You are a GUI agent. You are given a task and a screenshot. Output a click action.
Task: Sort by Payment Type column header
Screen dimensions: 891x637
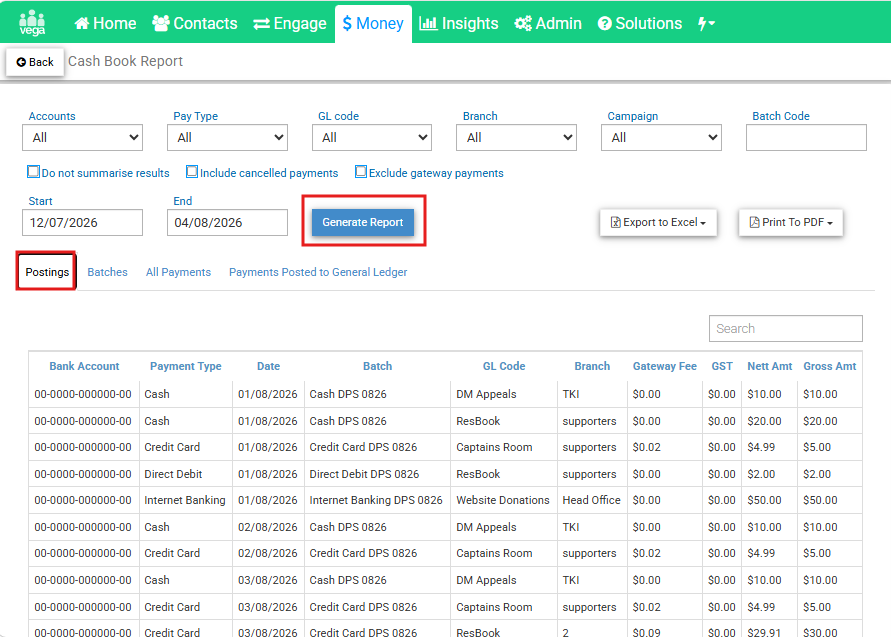click(186, 367)
